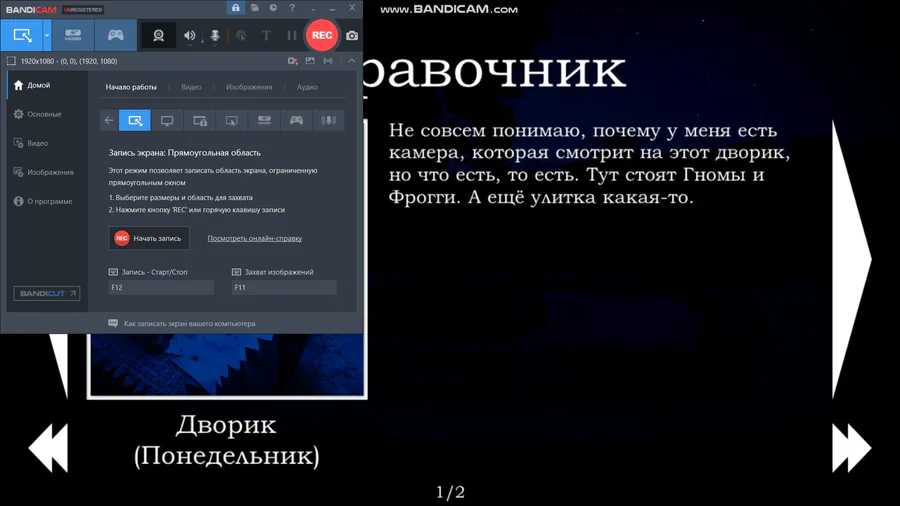Collapse the Bandicam panel with chevron
The height and width of the screenshot is (506, 900).
point(351,61)
